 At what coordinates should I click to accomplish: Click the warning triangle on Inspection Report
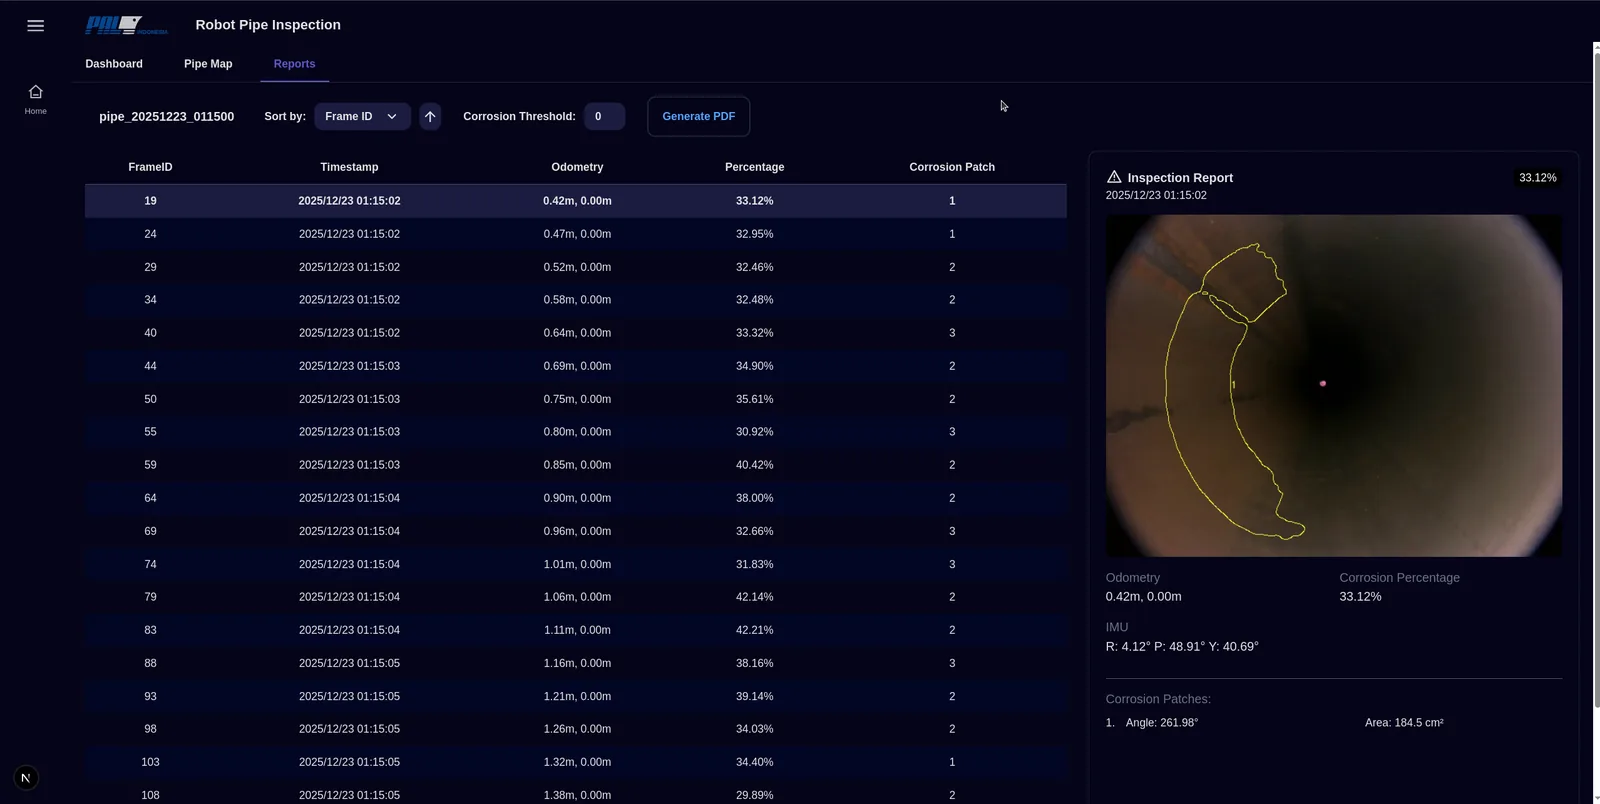1114,177
